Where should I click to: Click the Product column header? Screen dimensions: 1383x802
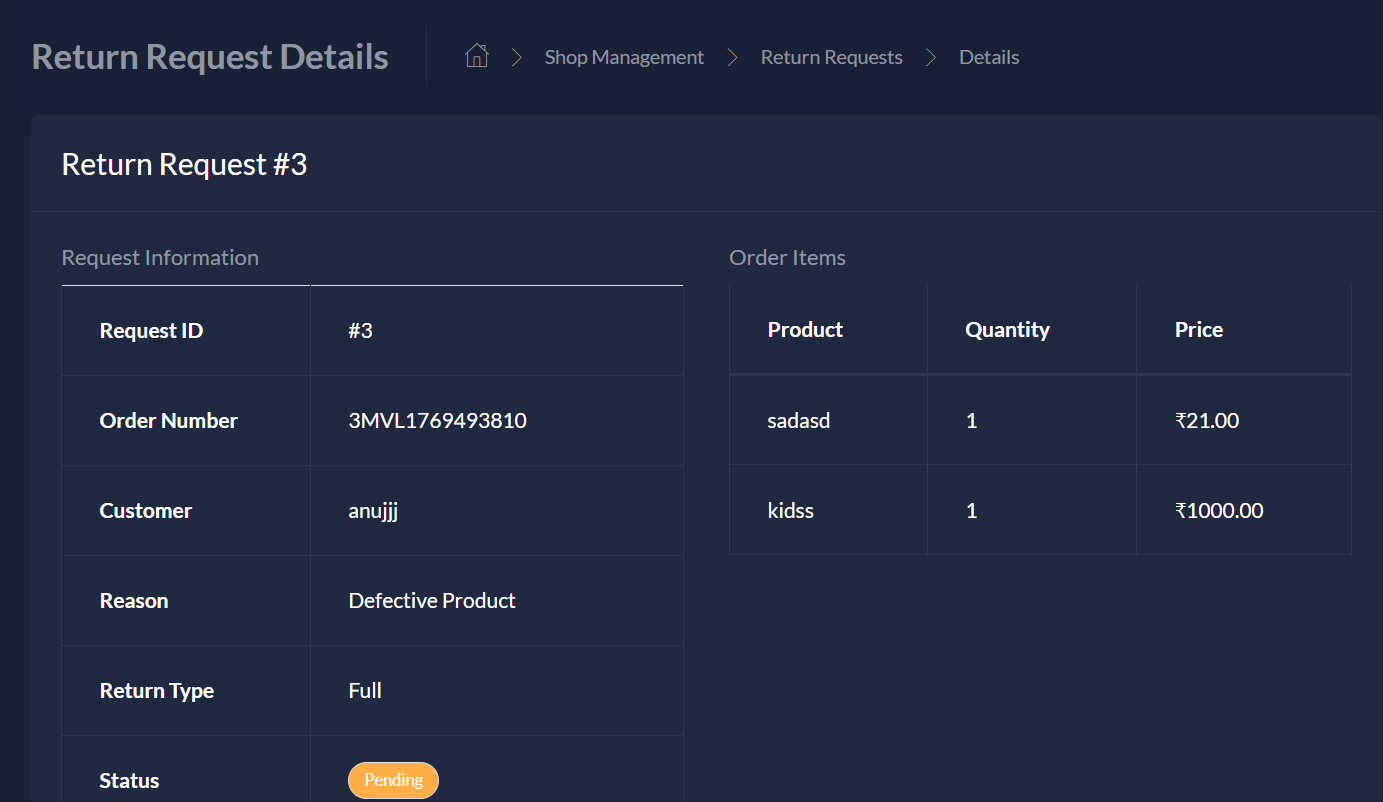click(x=805, y=329)
